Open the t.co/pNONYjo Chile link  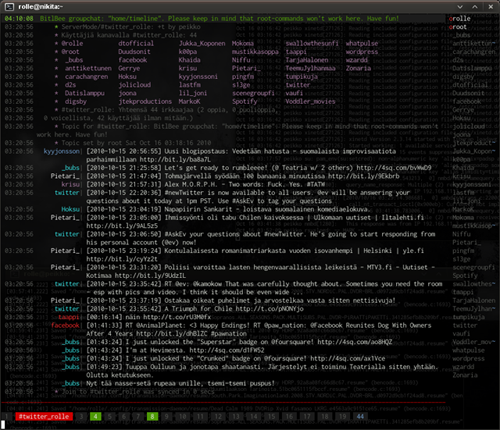coord(269,309)
